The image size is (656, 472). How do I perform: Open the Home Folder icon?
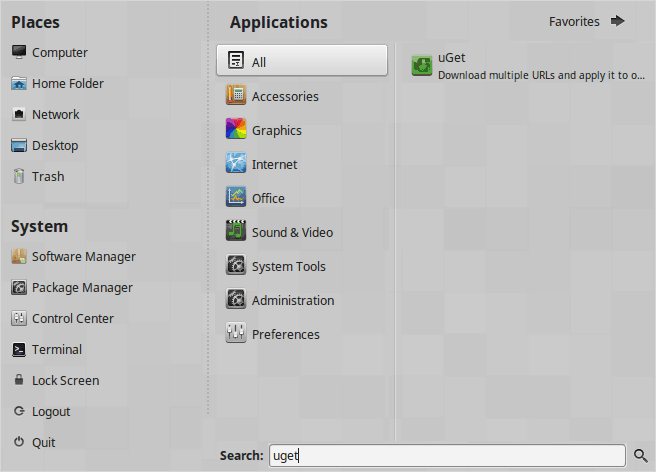click(x=19, y=84)
